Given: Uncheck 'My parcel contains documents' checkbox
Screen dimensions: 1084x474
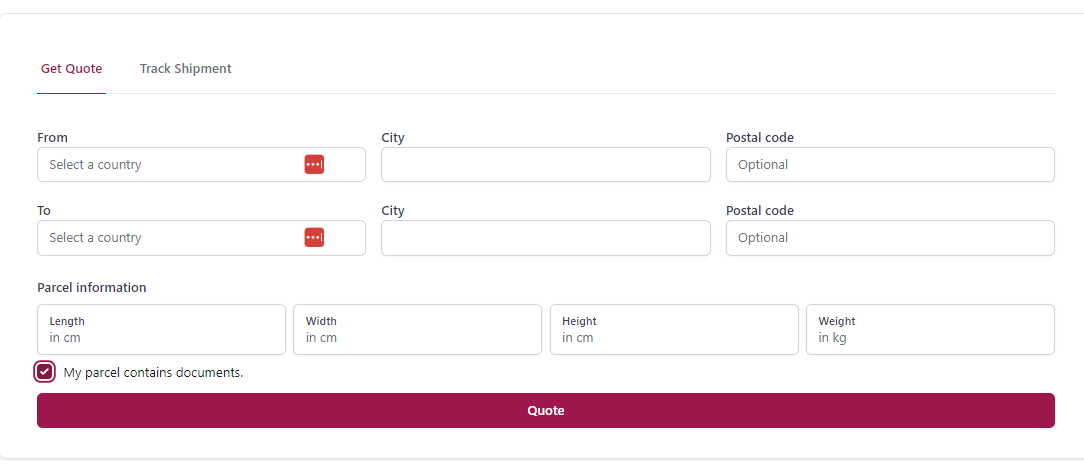Looking at the screenshot, I should pyautogui.click(x=44, y=372).
